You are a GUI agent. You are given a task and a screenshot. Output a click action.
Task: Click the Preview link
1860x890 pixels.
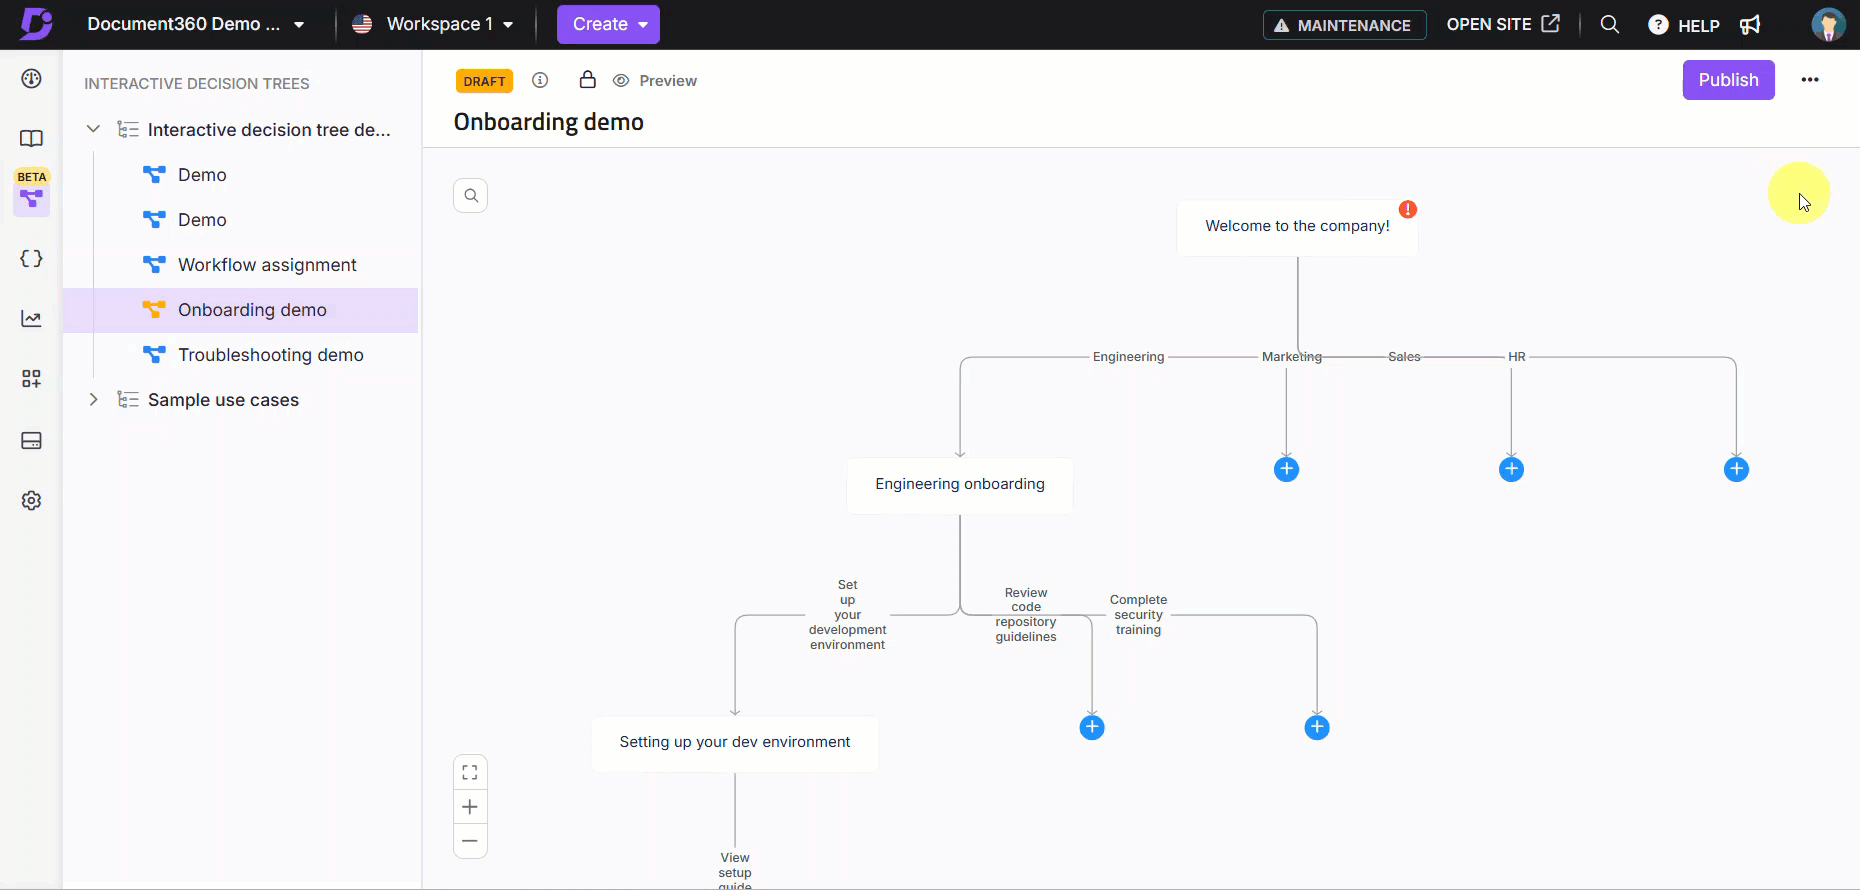655,80
